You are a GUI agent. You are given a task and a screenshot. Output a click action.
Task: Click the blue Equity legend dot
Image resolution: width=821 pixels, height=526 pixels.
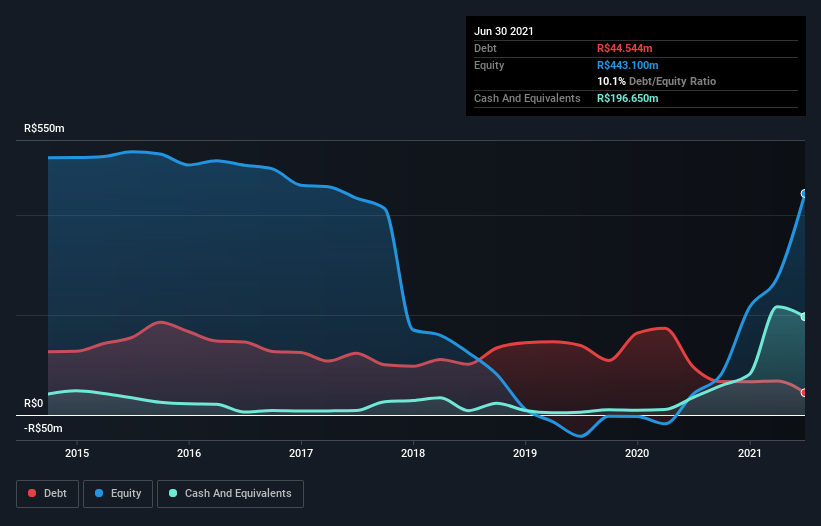click(99, 493)
